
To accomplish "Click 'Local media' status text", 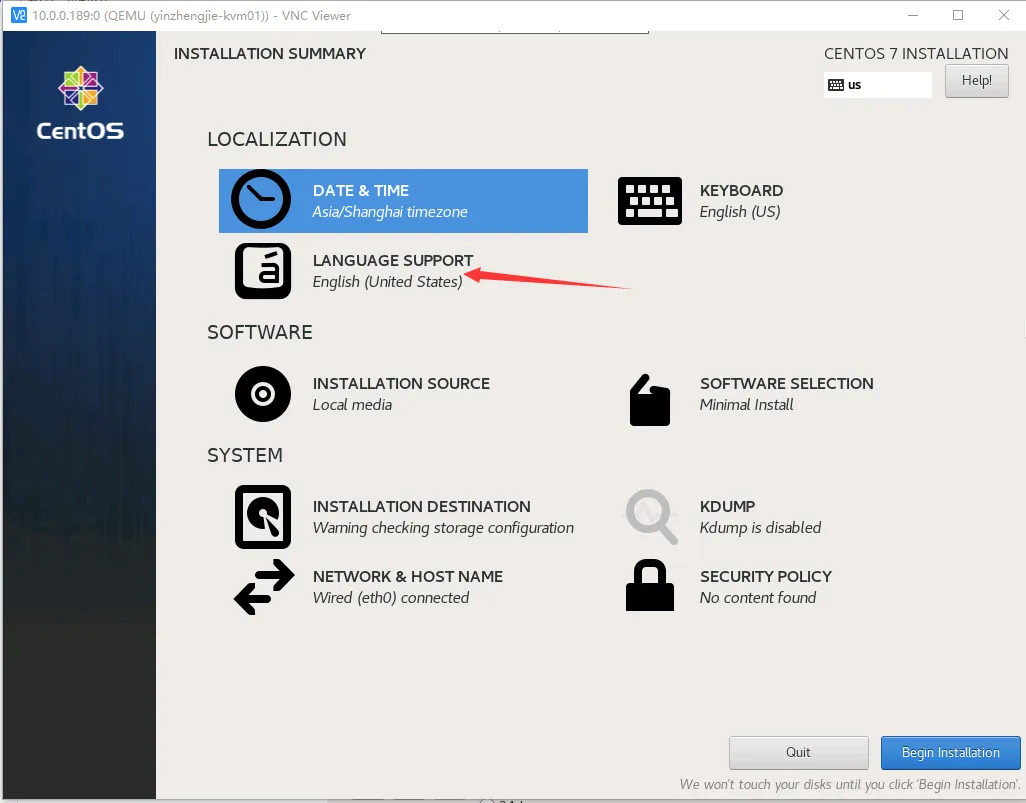I will pyautogui.click(x=352, y=405).
